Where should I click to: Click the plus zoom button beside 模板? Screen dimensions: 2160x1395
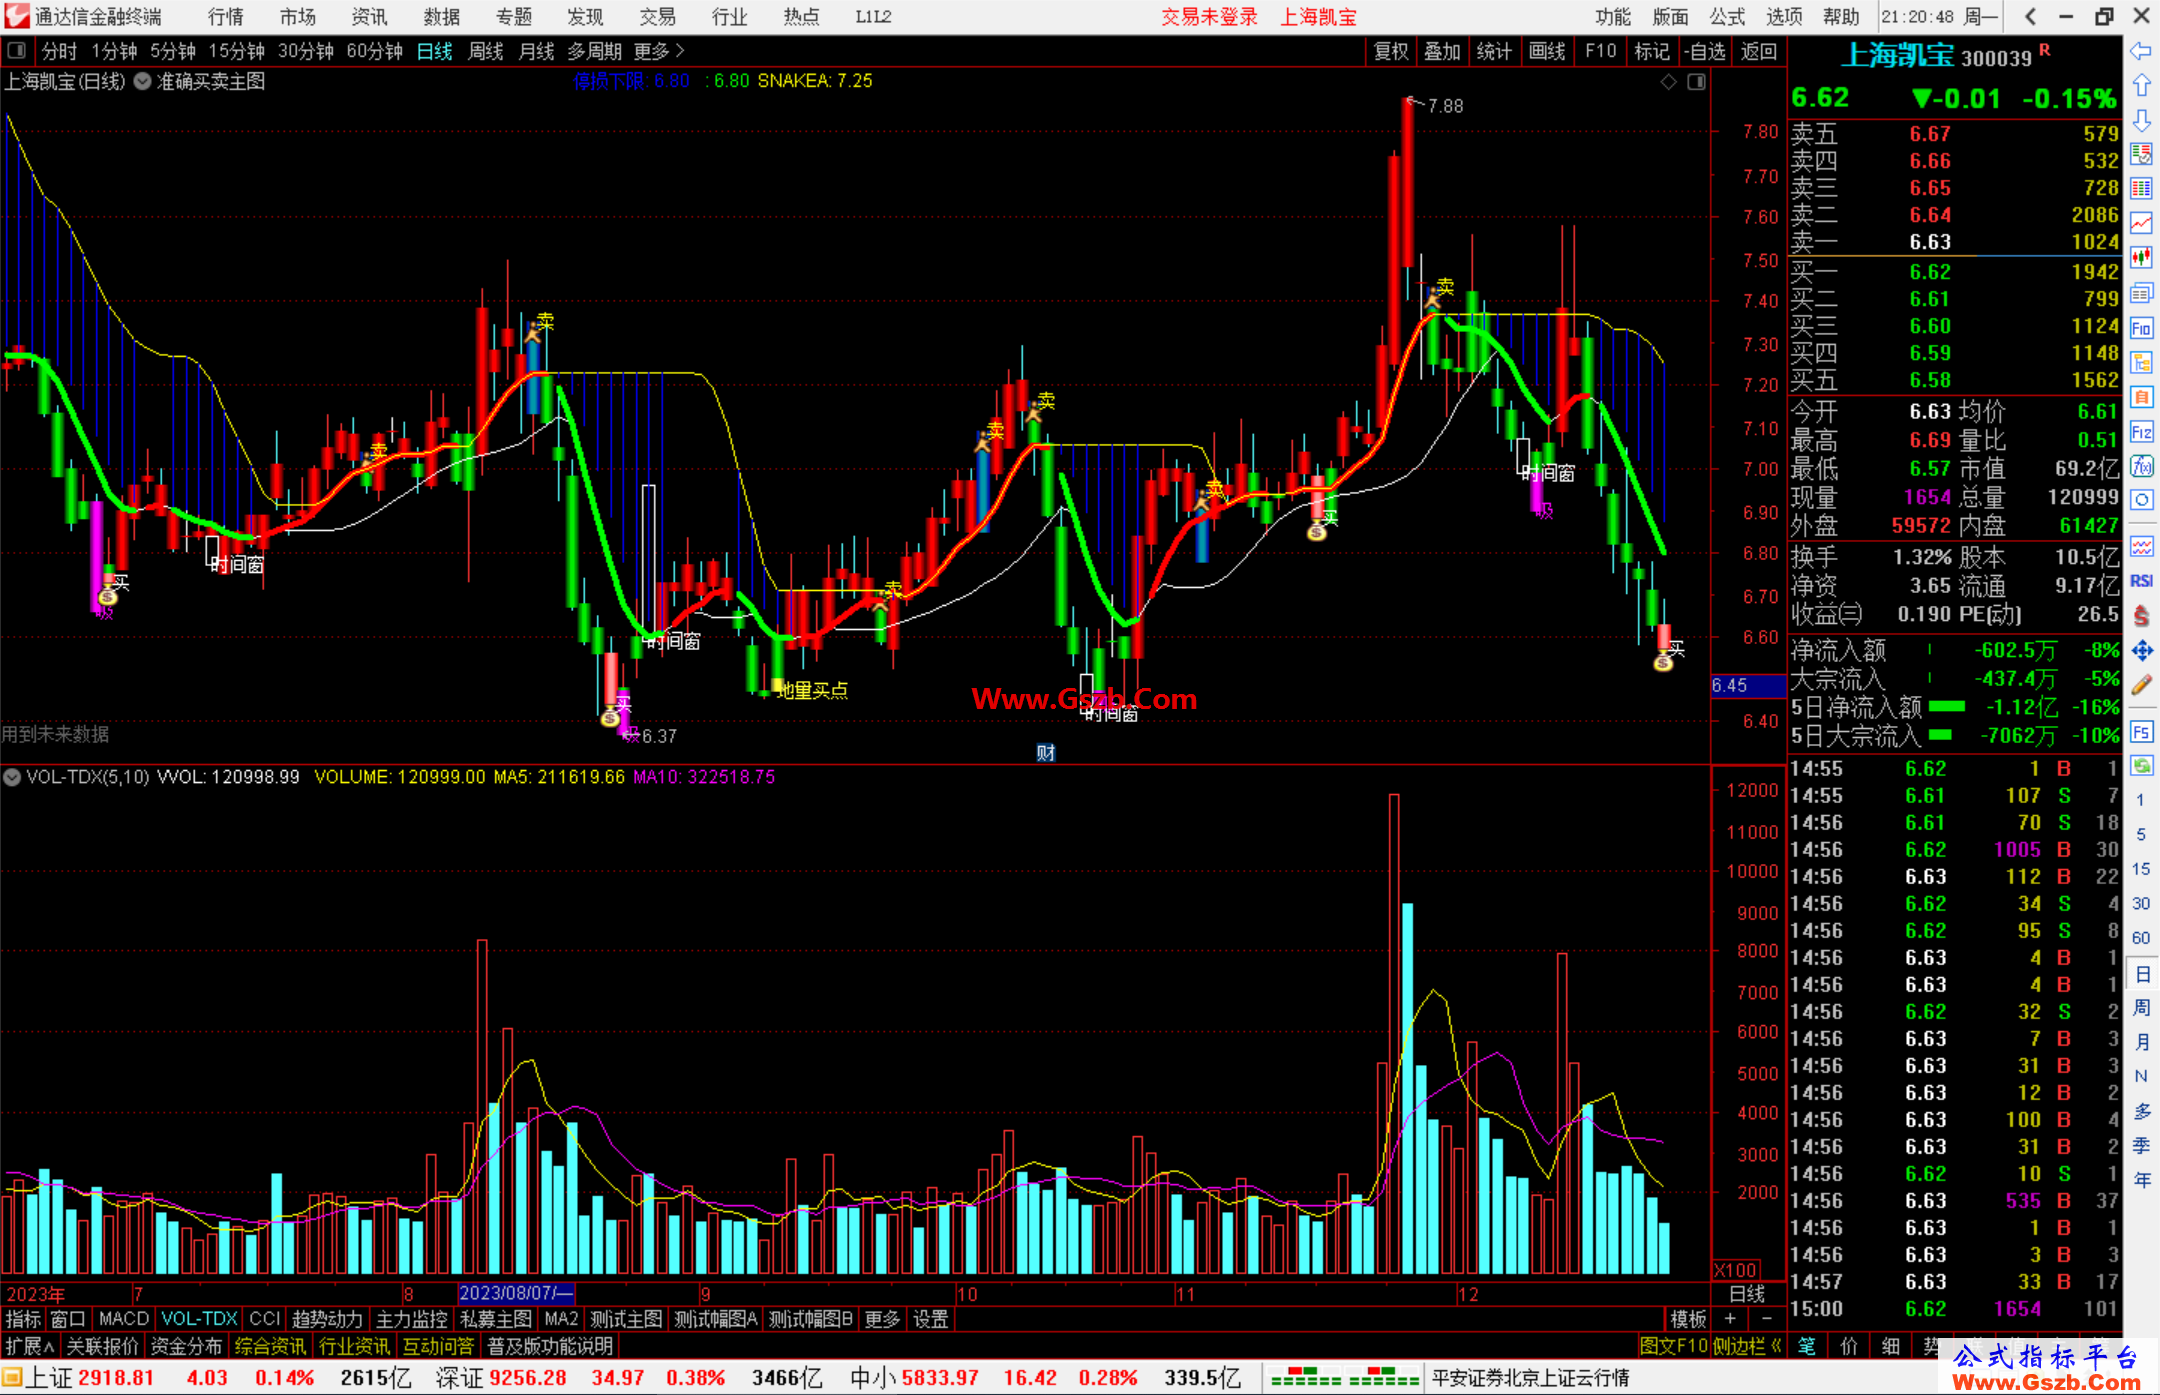click(x=1731, y=1319)
